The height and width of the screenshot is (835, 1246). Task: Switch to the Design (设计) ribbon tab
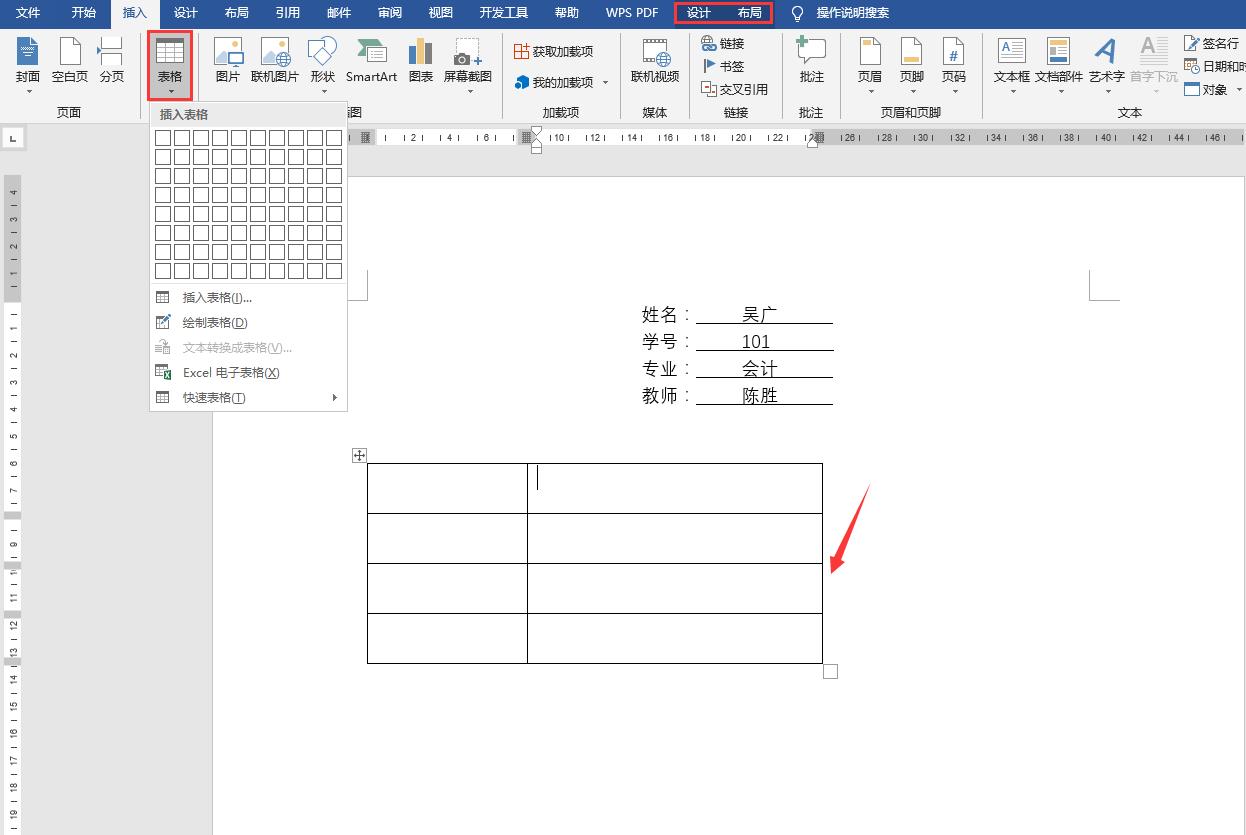(x=185, y=13)
